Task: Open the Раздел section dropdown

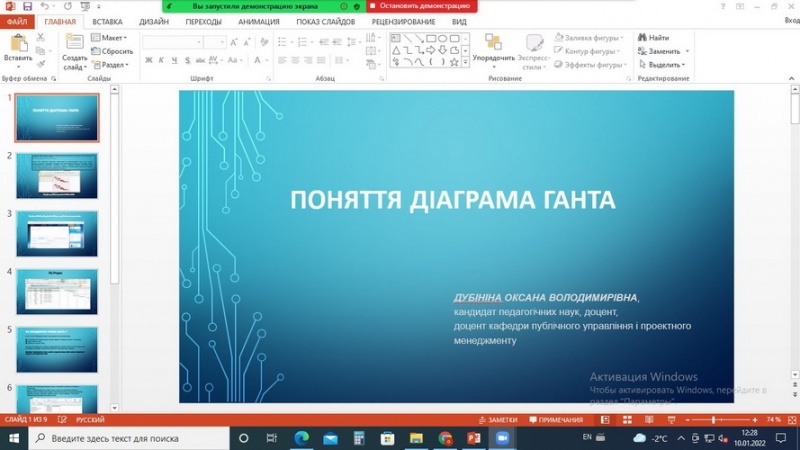Action: pos(110,65)
